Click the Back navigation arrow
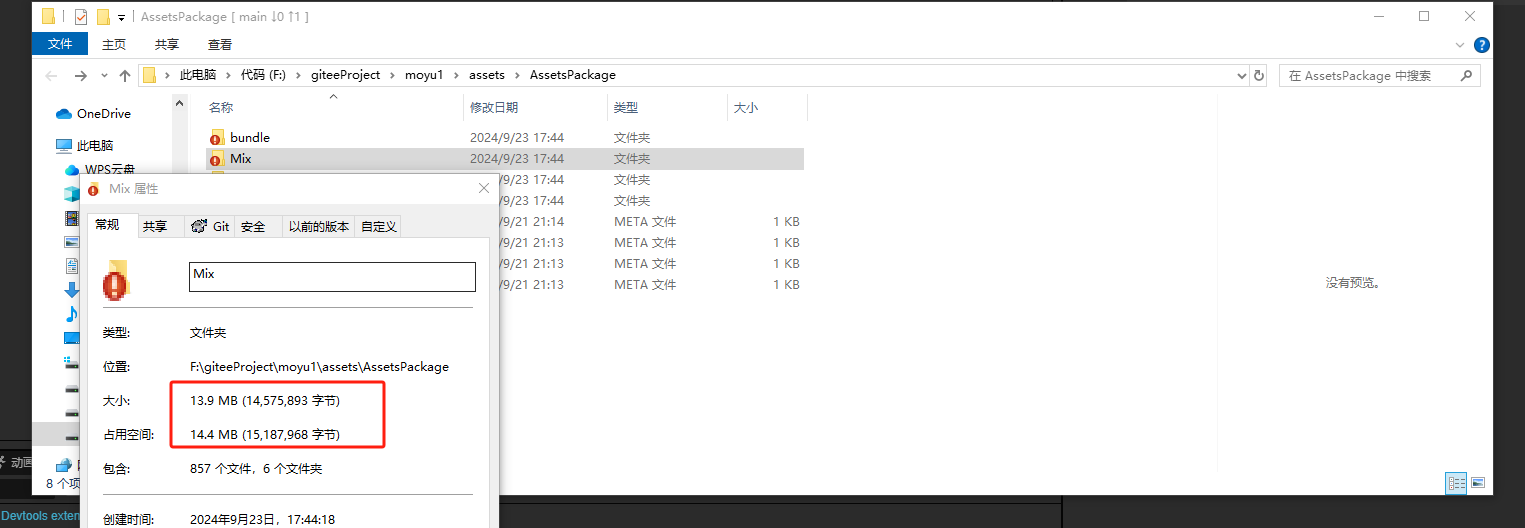Screen dimensions: 1525x528 pos(51,75)
